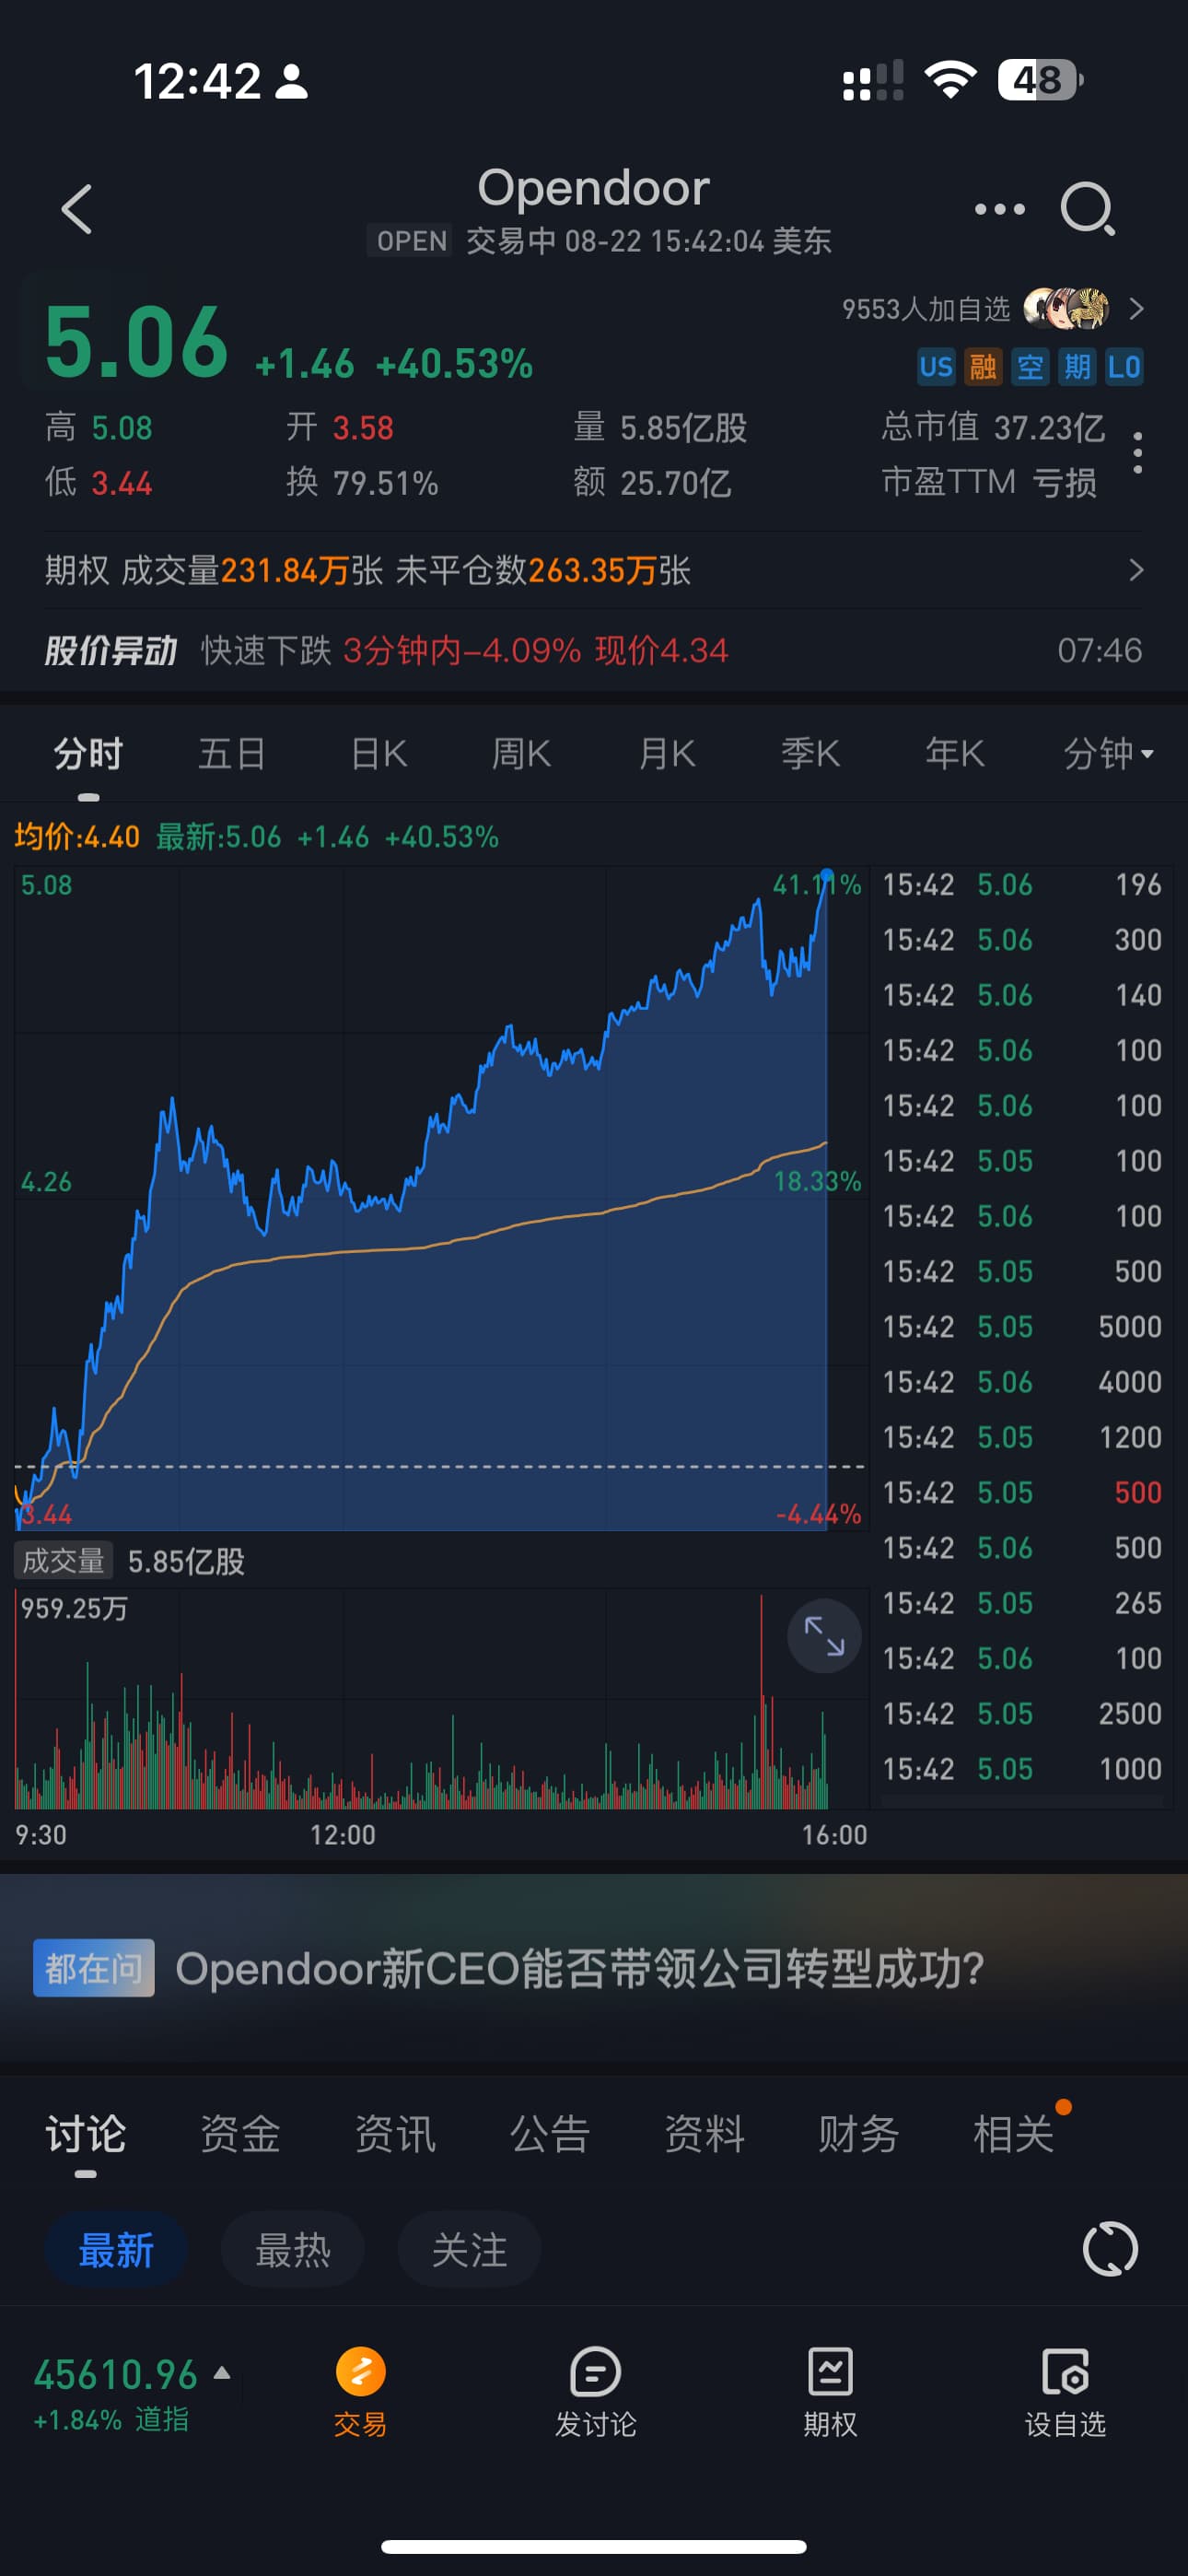The image size is (1188, 2576).
Task: Open the 财务 section tab
Action: tap(859, 2135)
